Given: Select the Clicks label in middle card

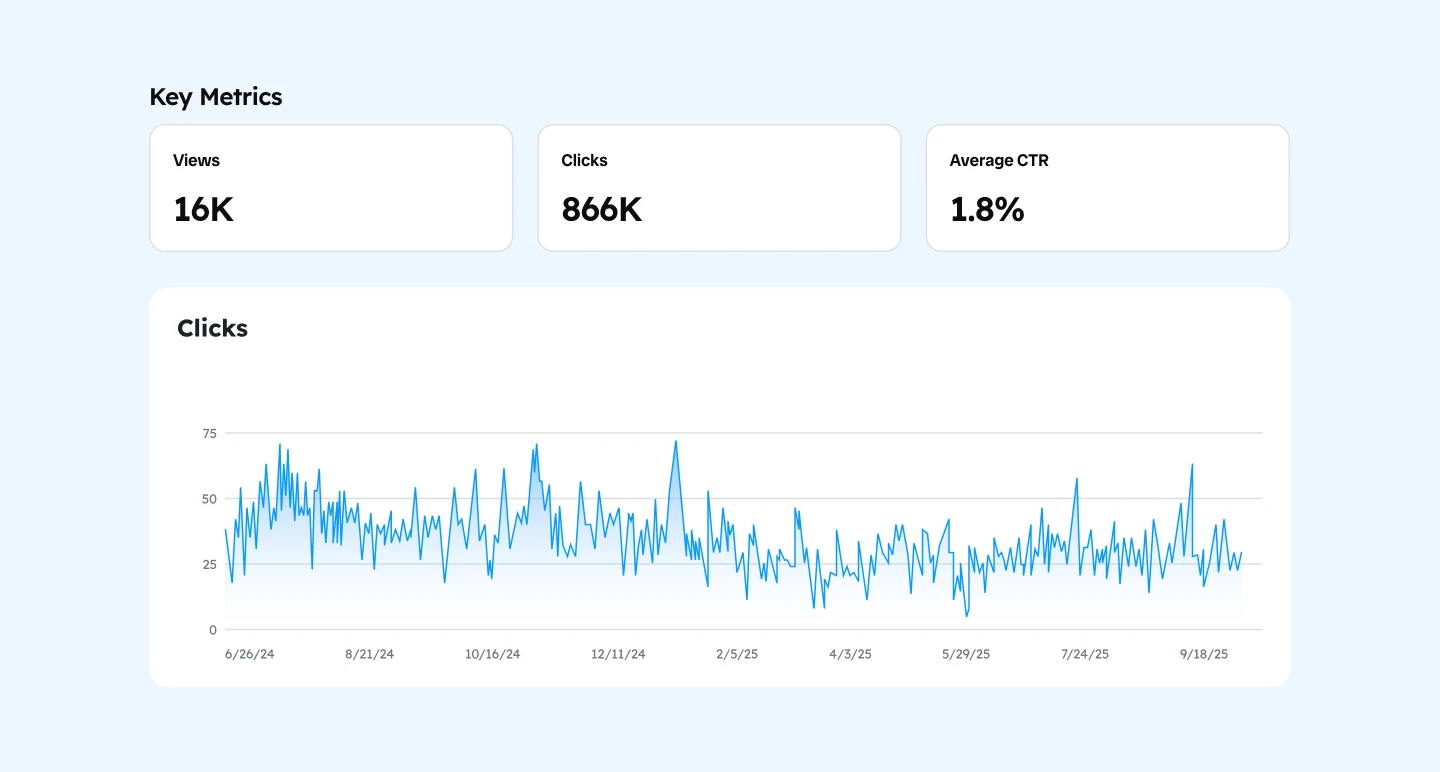Looking at the screenshot, I should pyautogui.click(x=584, y=160).
